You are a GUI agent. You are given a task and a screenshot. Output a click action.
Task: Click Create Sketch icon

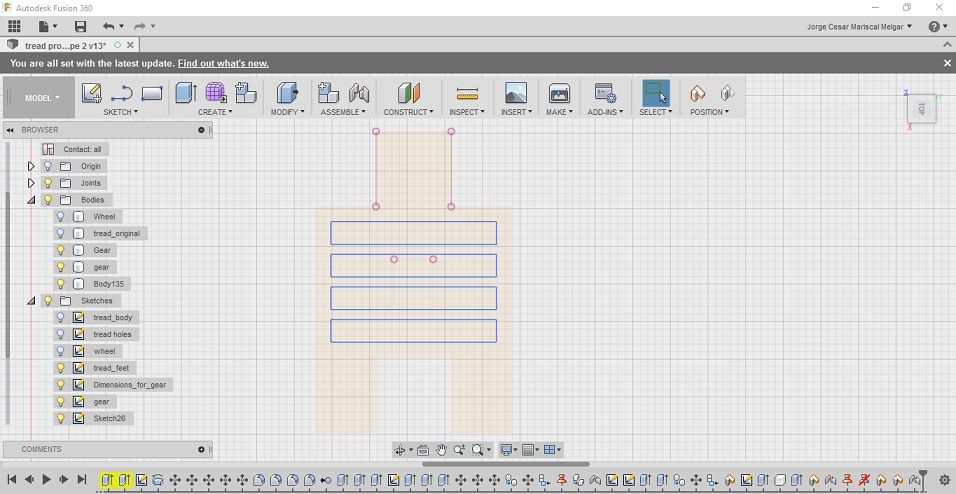click(x=91, y=93)
